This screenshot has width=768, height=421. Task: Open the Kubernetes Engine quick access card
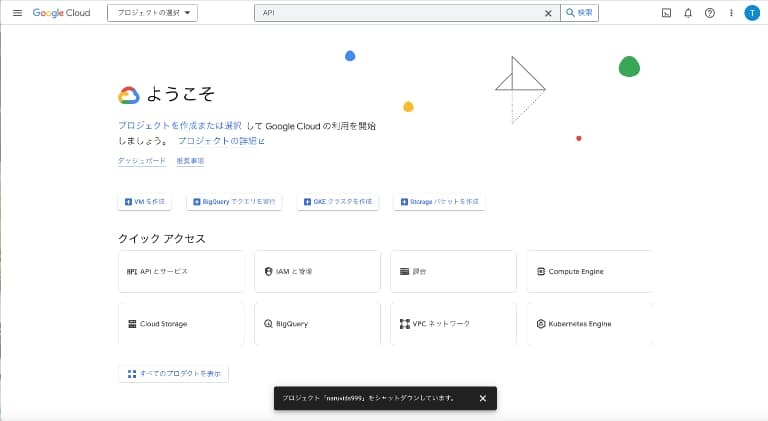coord(590,324)
